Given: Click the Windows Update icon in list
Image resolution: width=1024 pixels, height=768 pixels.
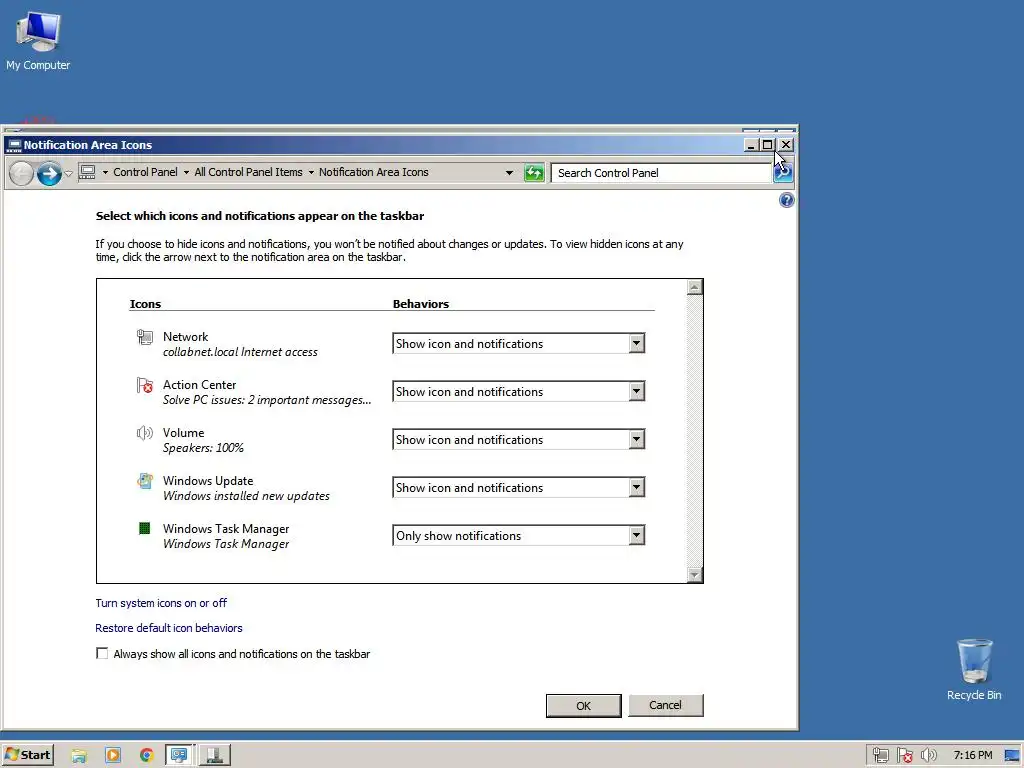Looking at the screenshot, I should pos(144,481).
